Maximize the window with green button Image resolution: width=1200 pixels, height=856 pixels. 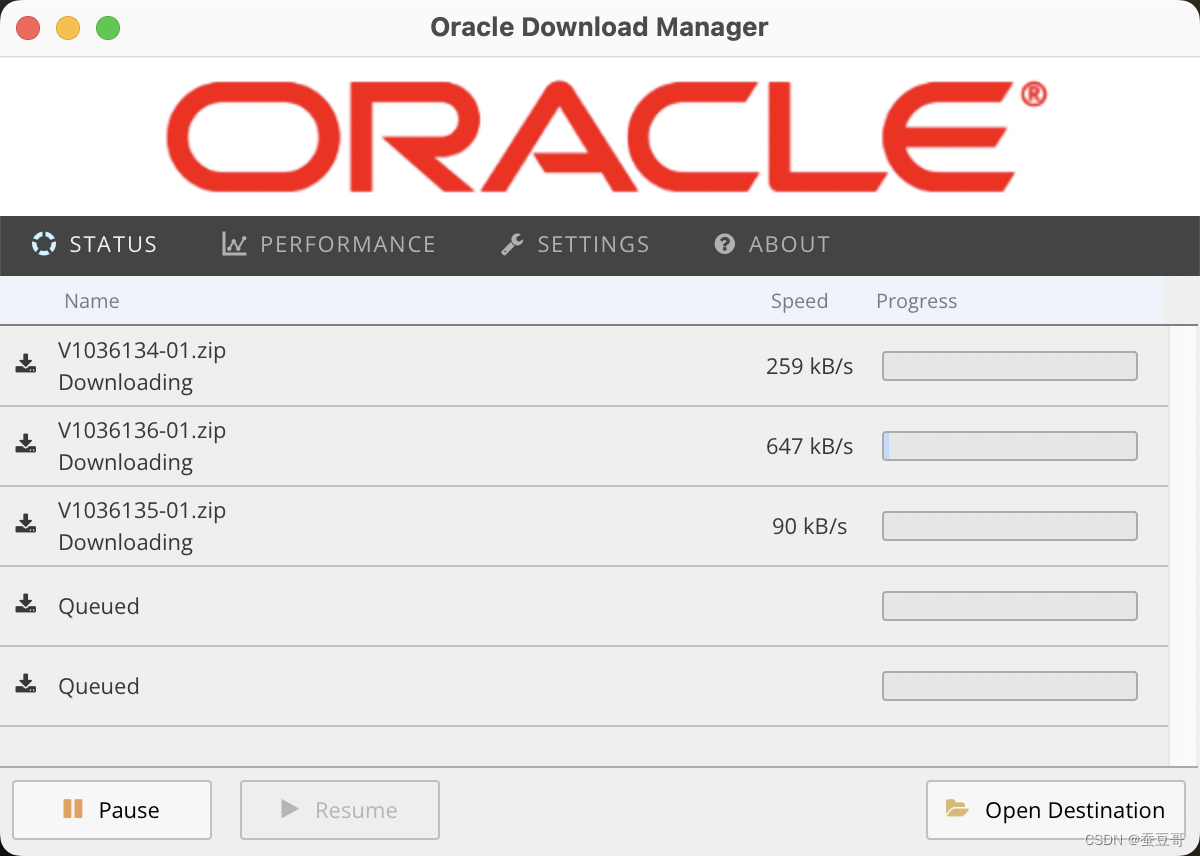tap(108, 28)
